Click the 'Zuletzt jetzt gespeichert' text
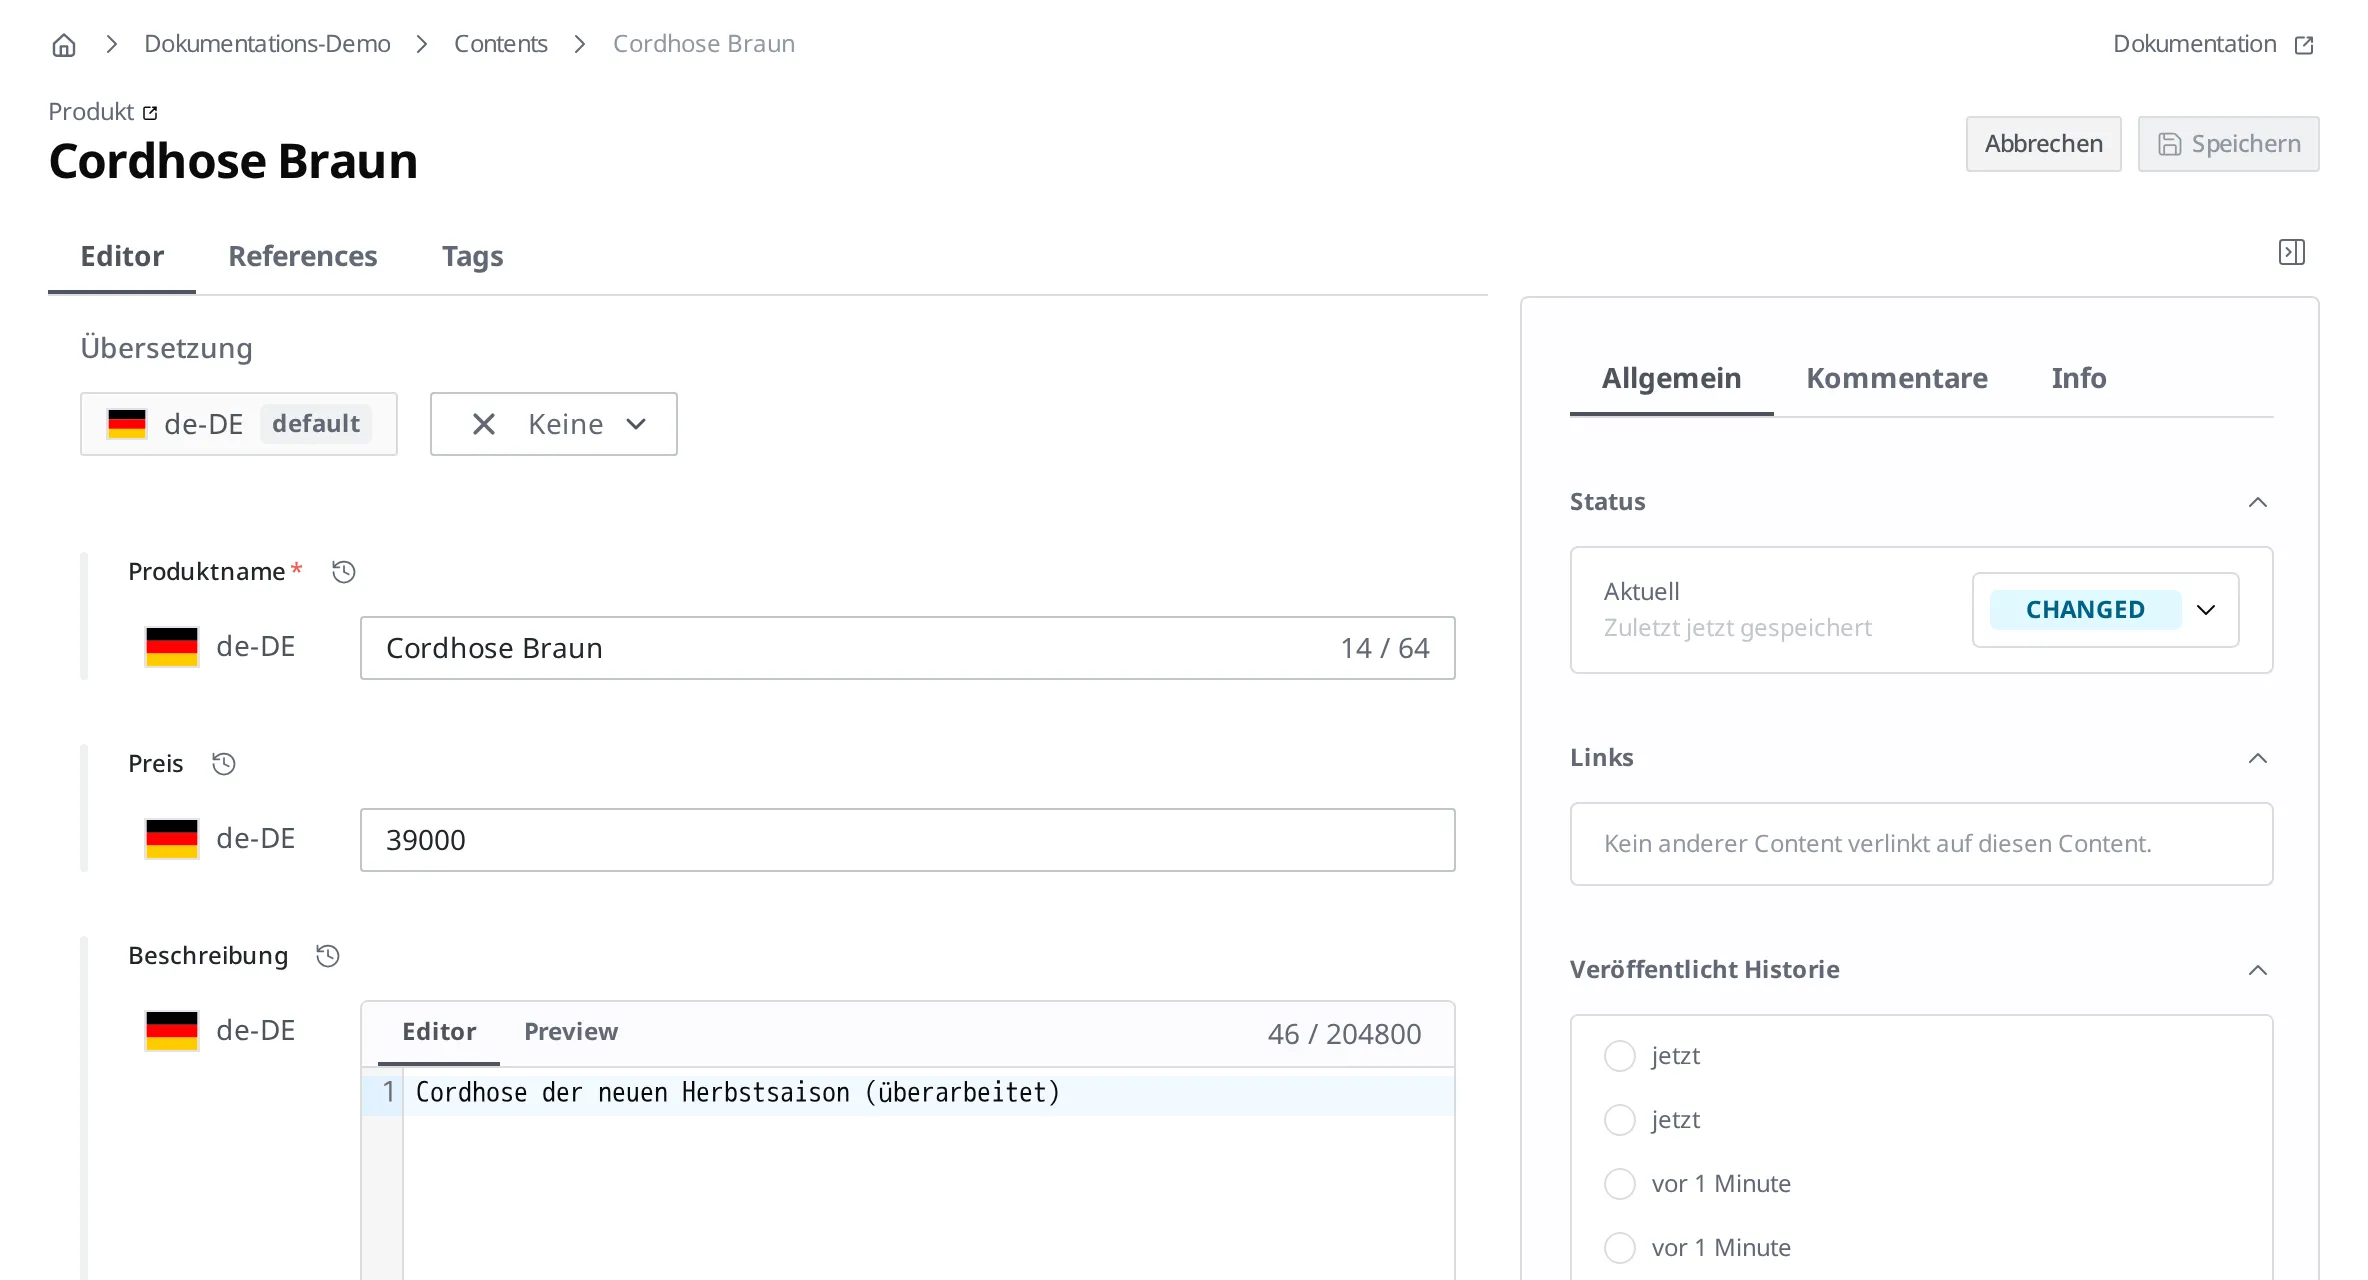Image resolution: width=2368 pixels, height=1280 pixels. tap(1738, 628)
